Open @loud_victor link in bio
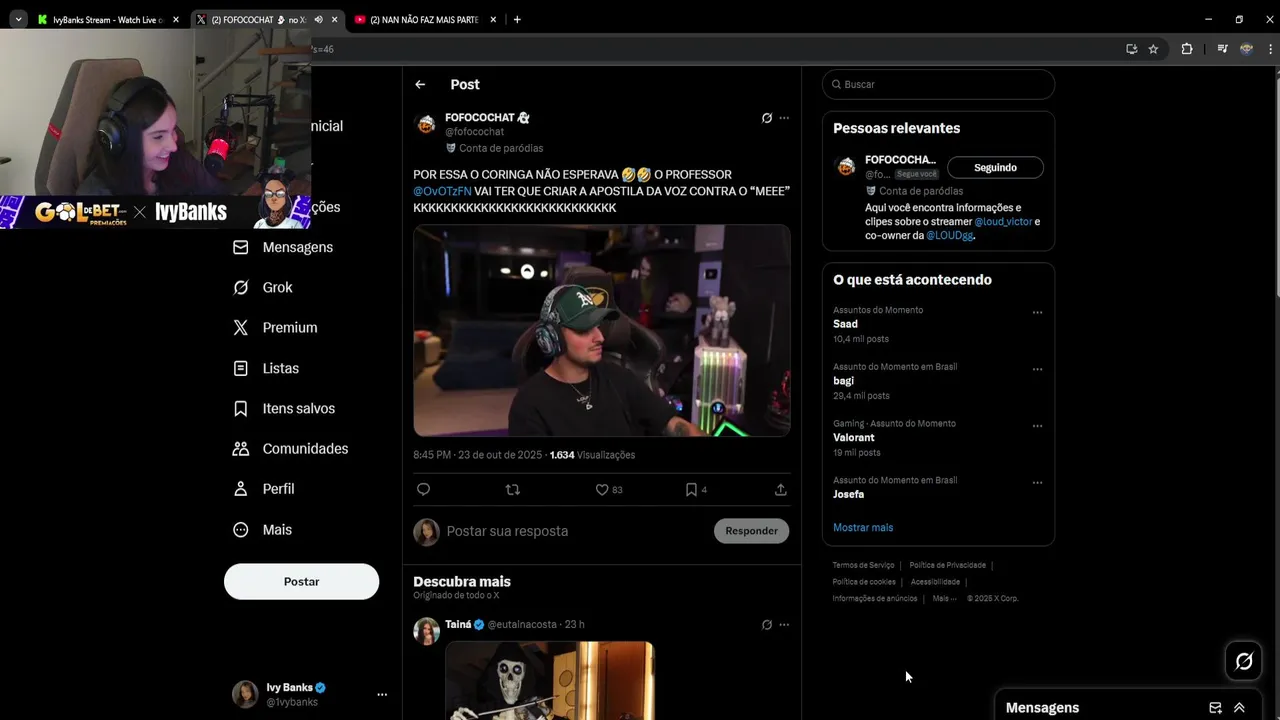Viewport: 1280px width, 720px height. 1003,222
